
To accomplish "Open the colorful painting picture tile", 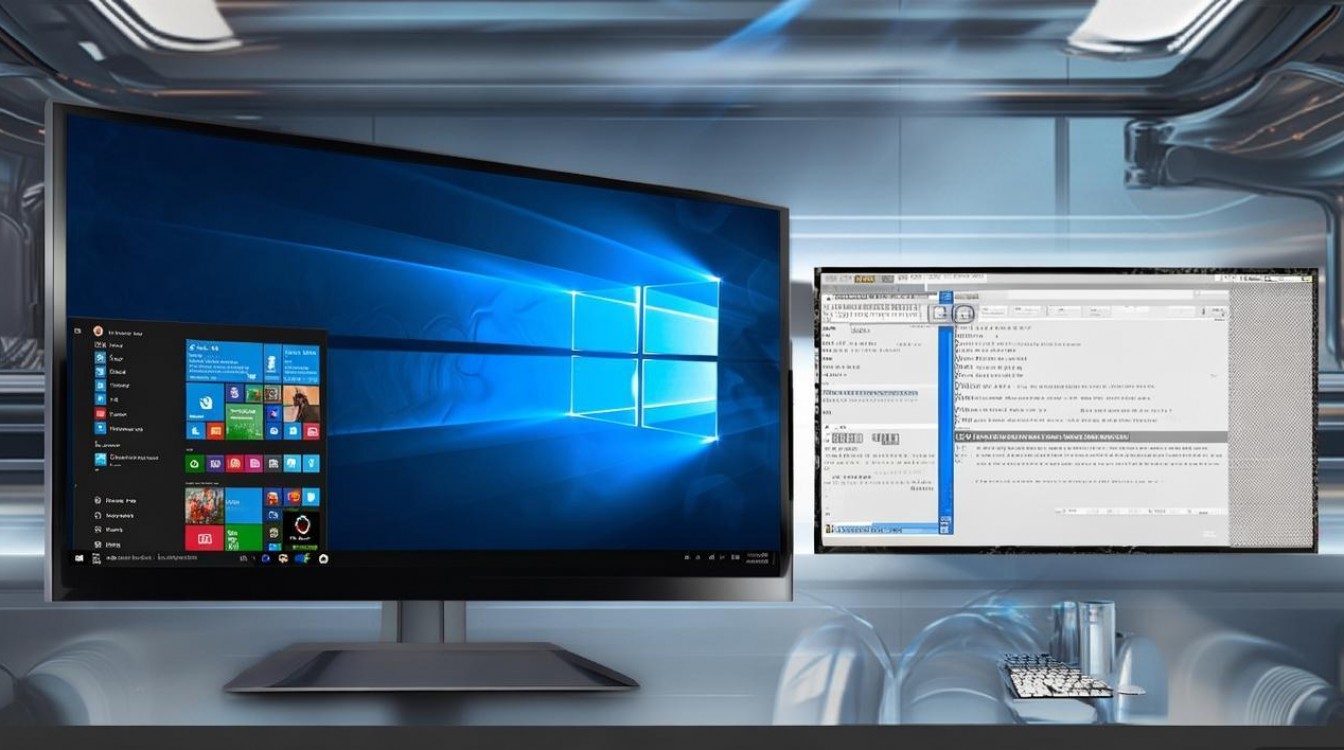I will (204, 505).
